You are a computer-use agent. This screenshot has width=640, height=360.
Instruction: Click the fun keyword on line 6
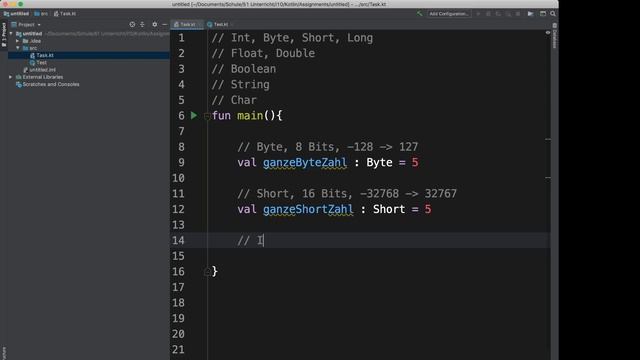click(221, 116)
